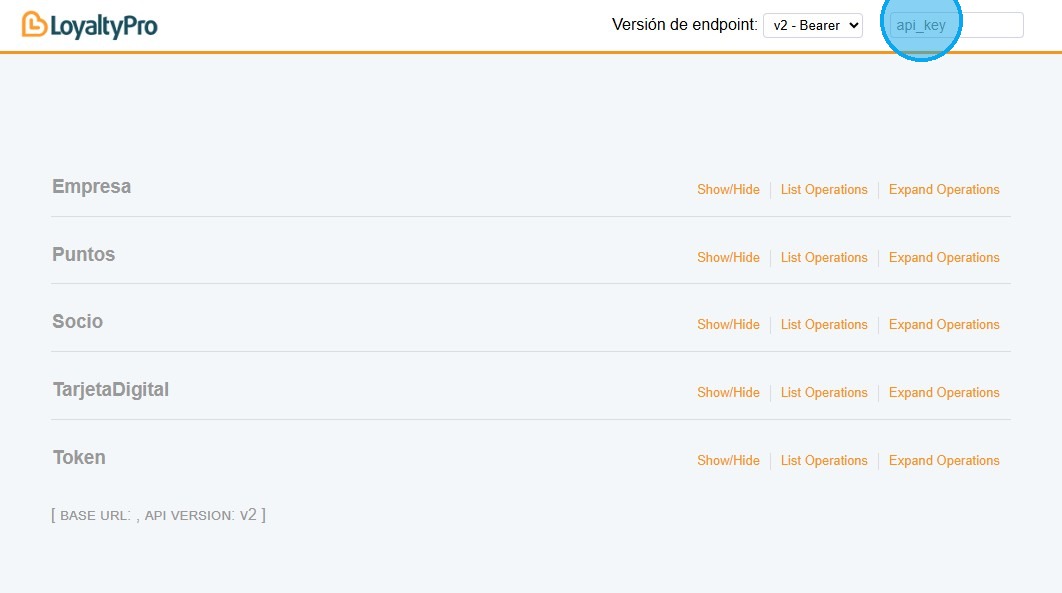This screenshot has height=593, width=1062.
Task: Expand Operations for TarjetaDigital
Action: click(x=944, y=393)
